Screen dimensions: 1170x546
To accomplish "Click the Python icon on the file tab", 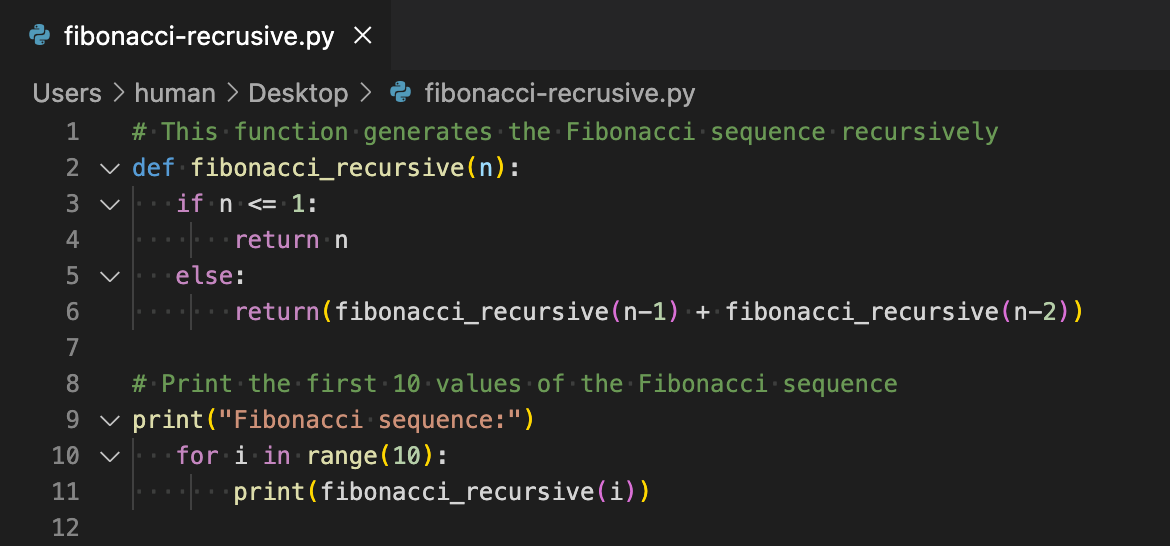I will click(40, 35).
